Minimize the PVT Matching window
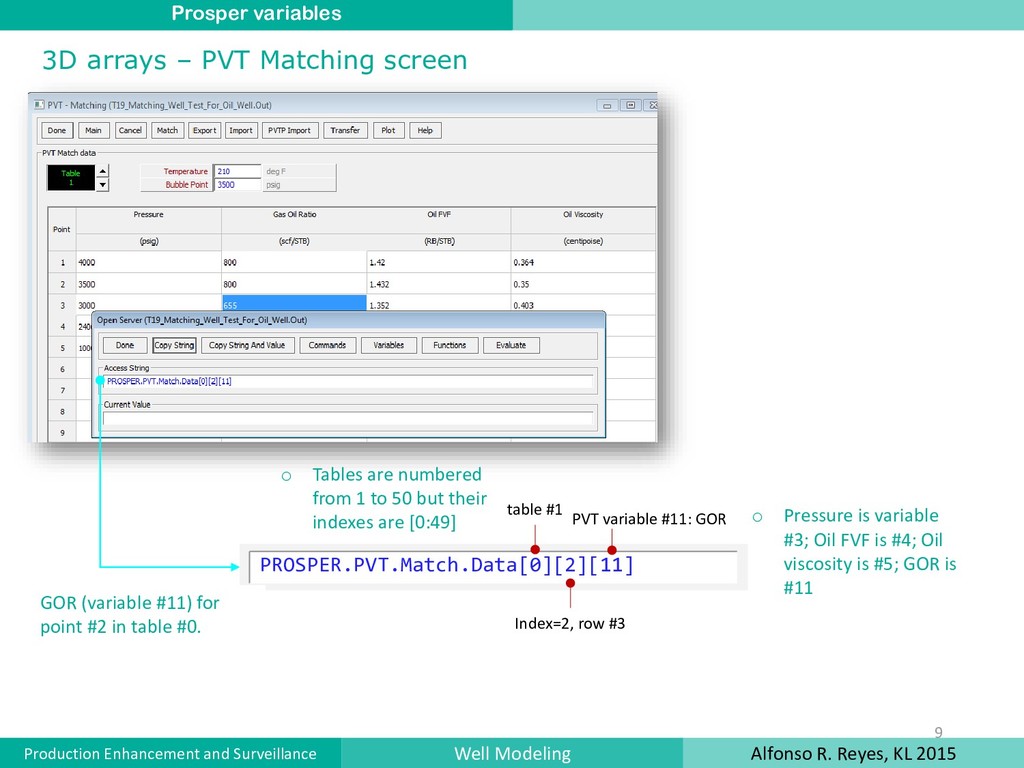This screenshot has height=768, width=1024. click(607, 105)
